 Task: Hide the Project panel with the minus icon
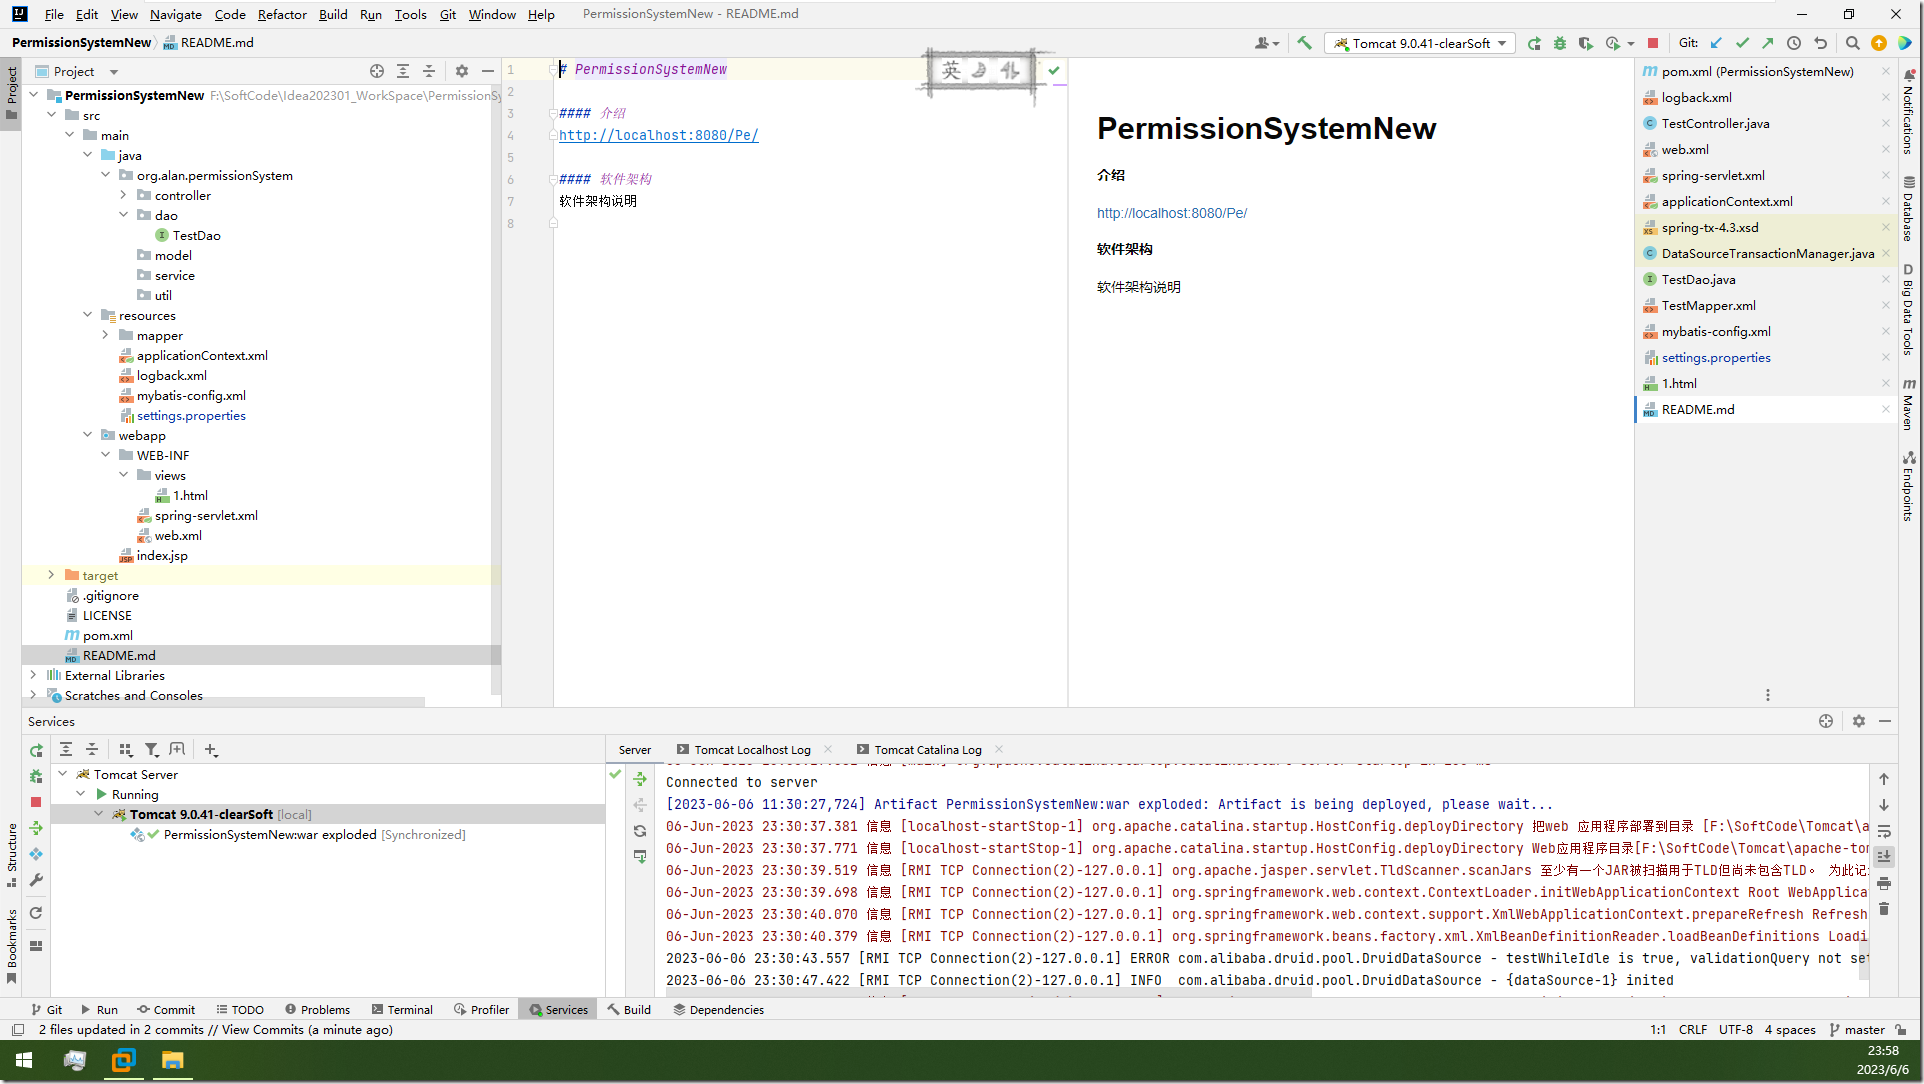[x=487, y=71]
